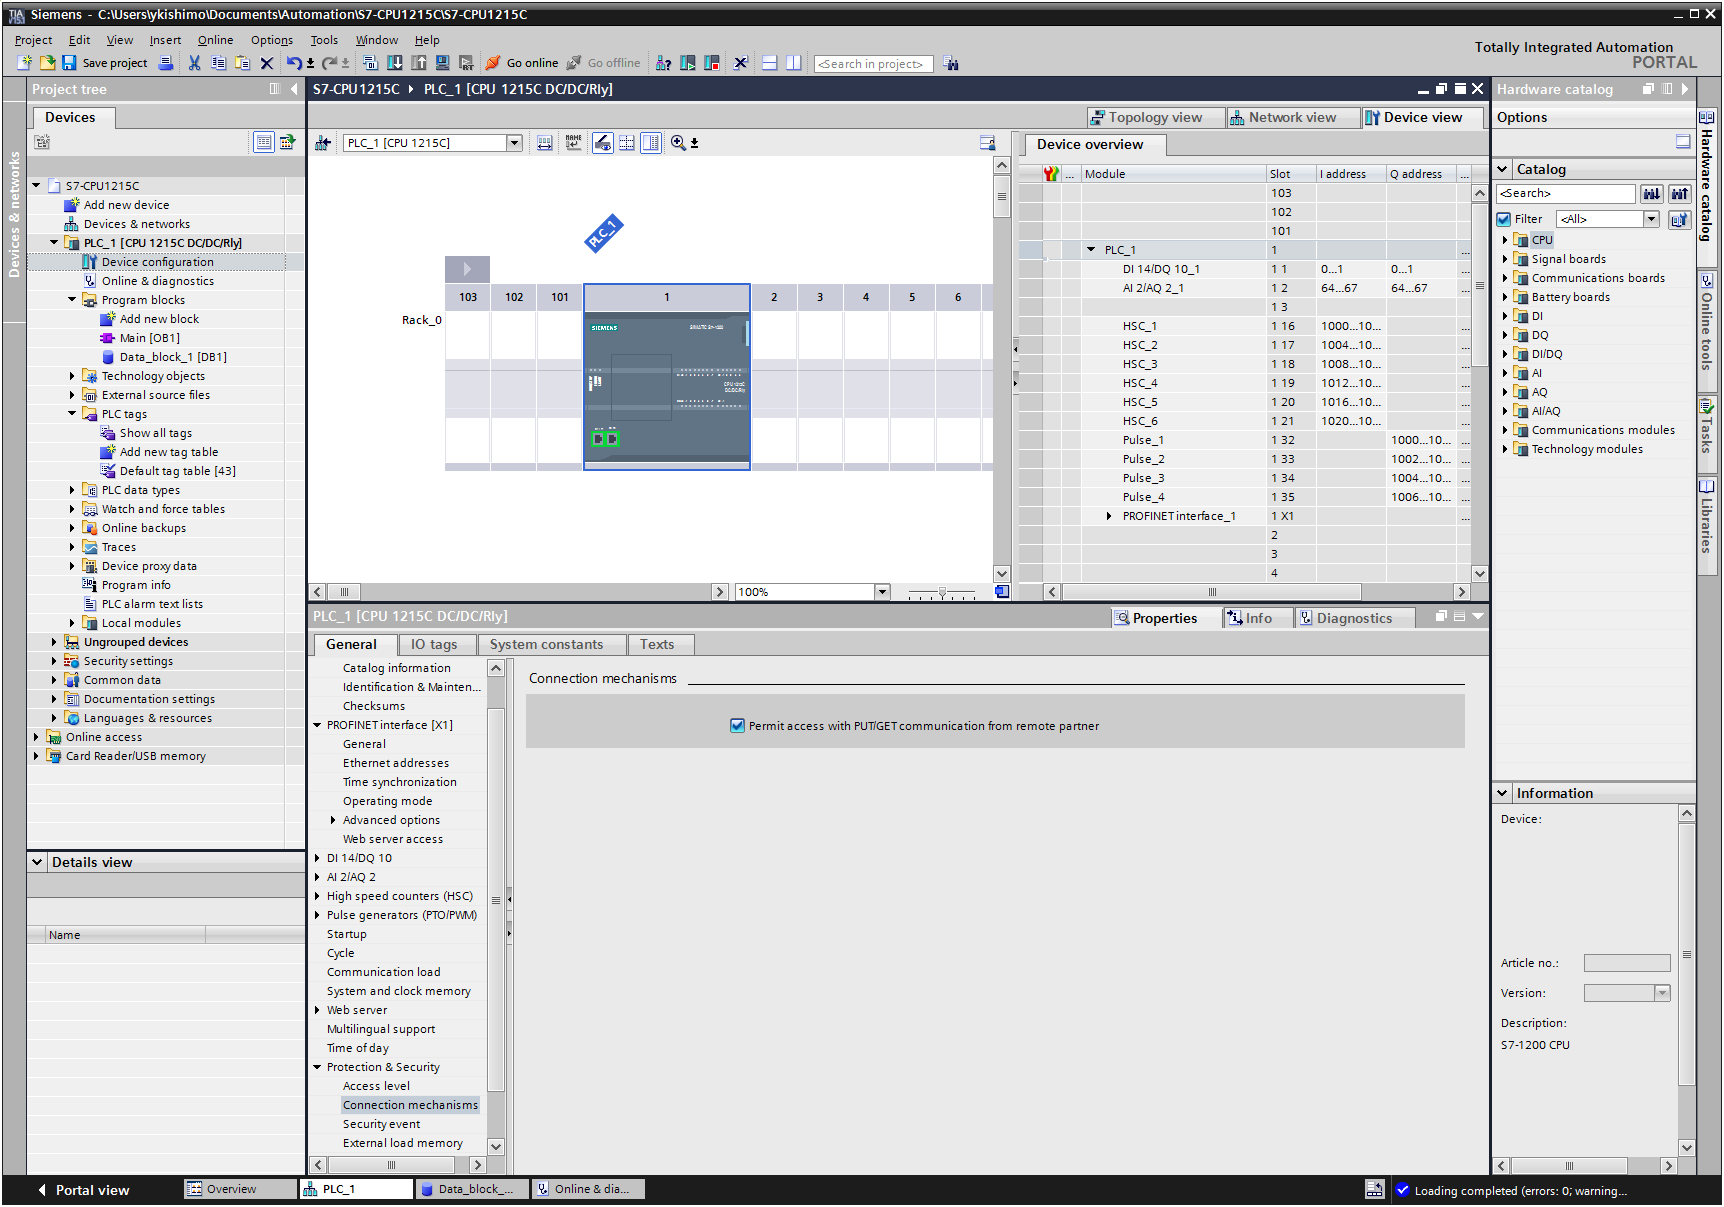The width and height of the screenshot is (1724, 1207).
Task: Select Access level in Protection & Security
Action: (x=376, y=1086)
